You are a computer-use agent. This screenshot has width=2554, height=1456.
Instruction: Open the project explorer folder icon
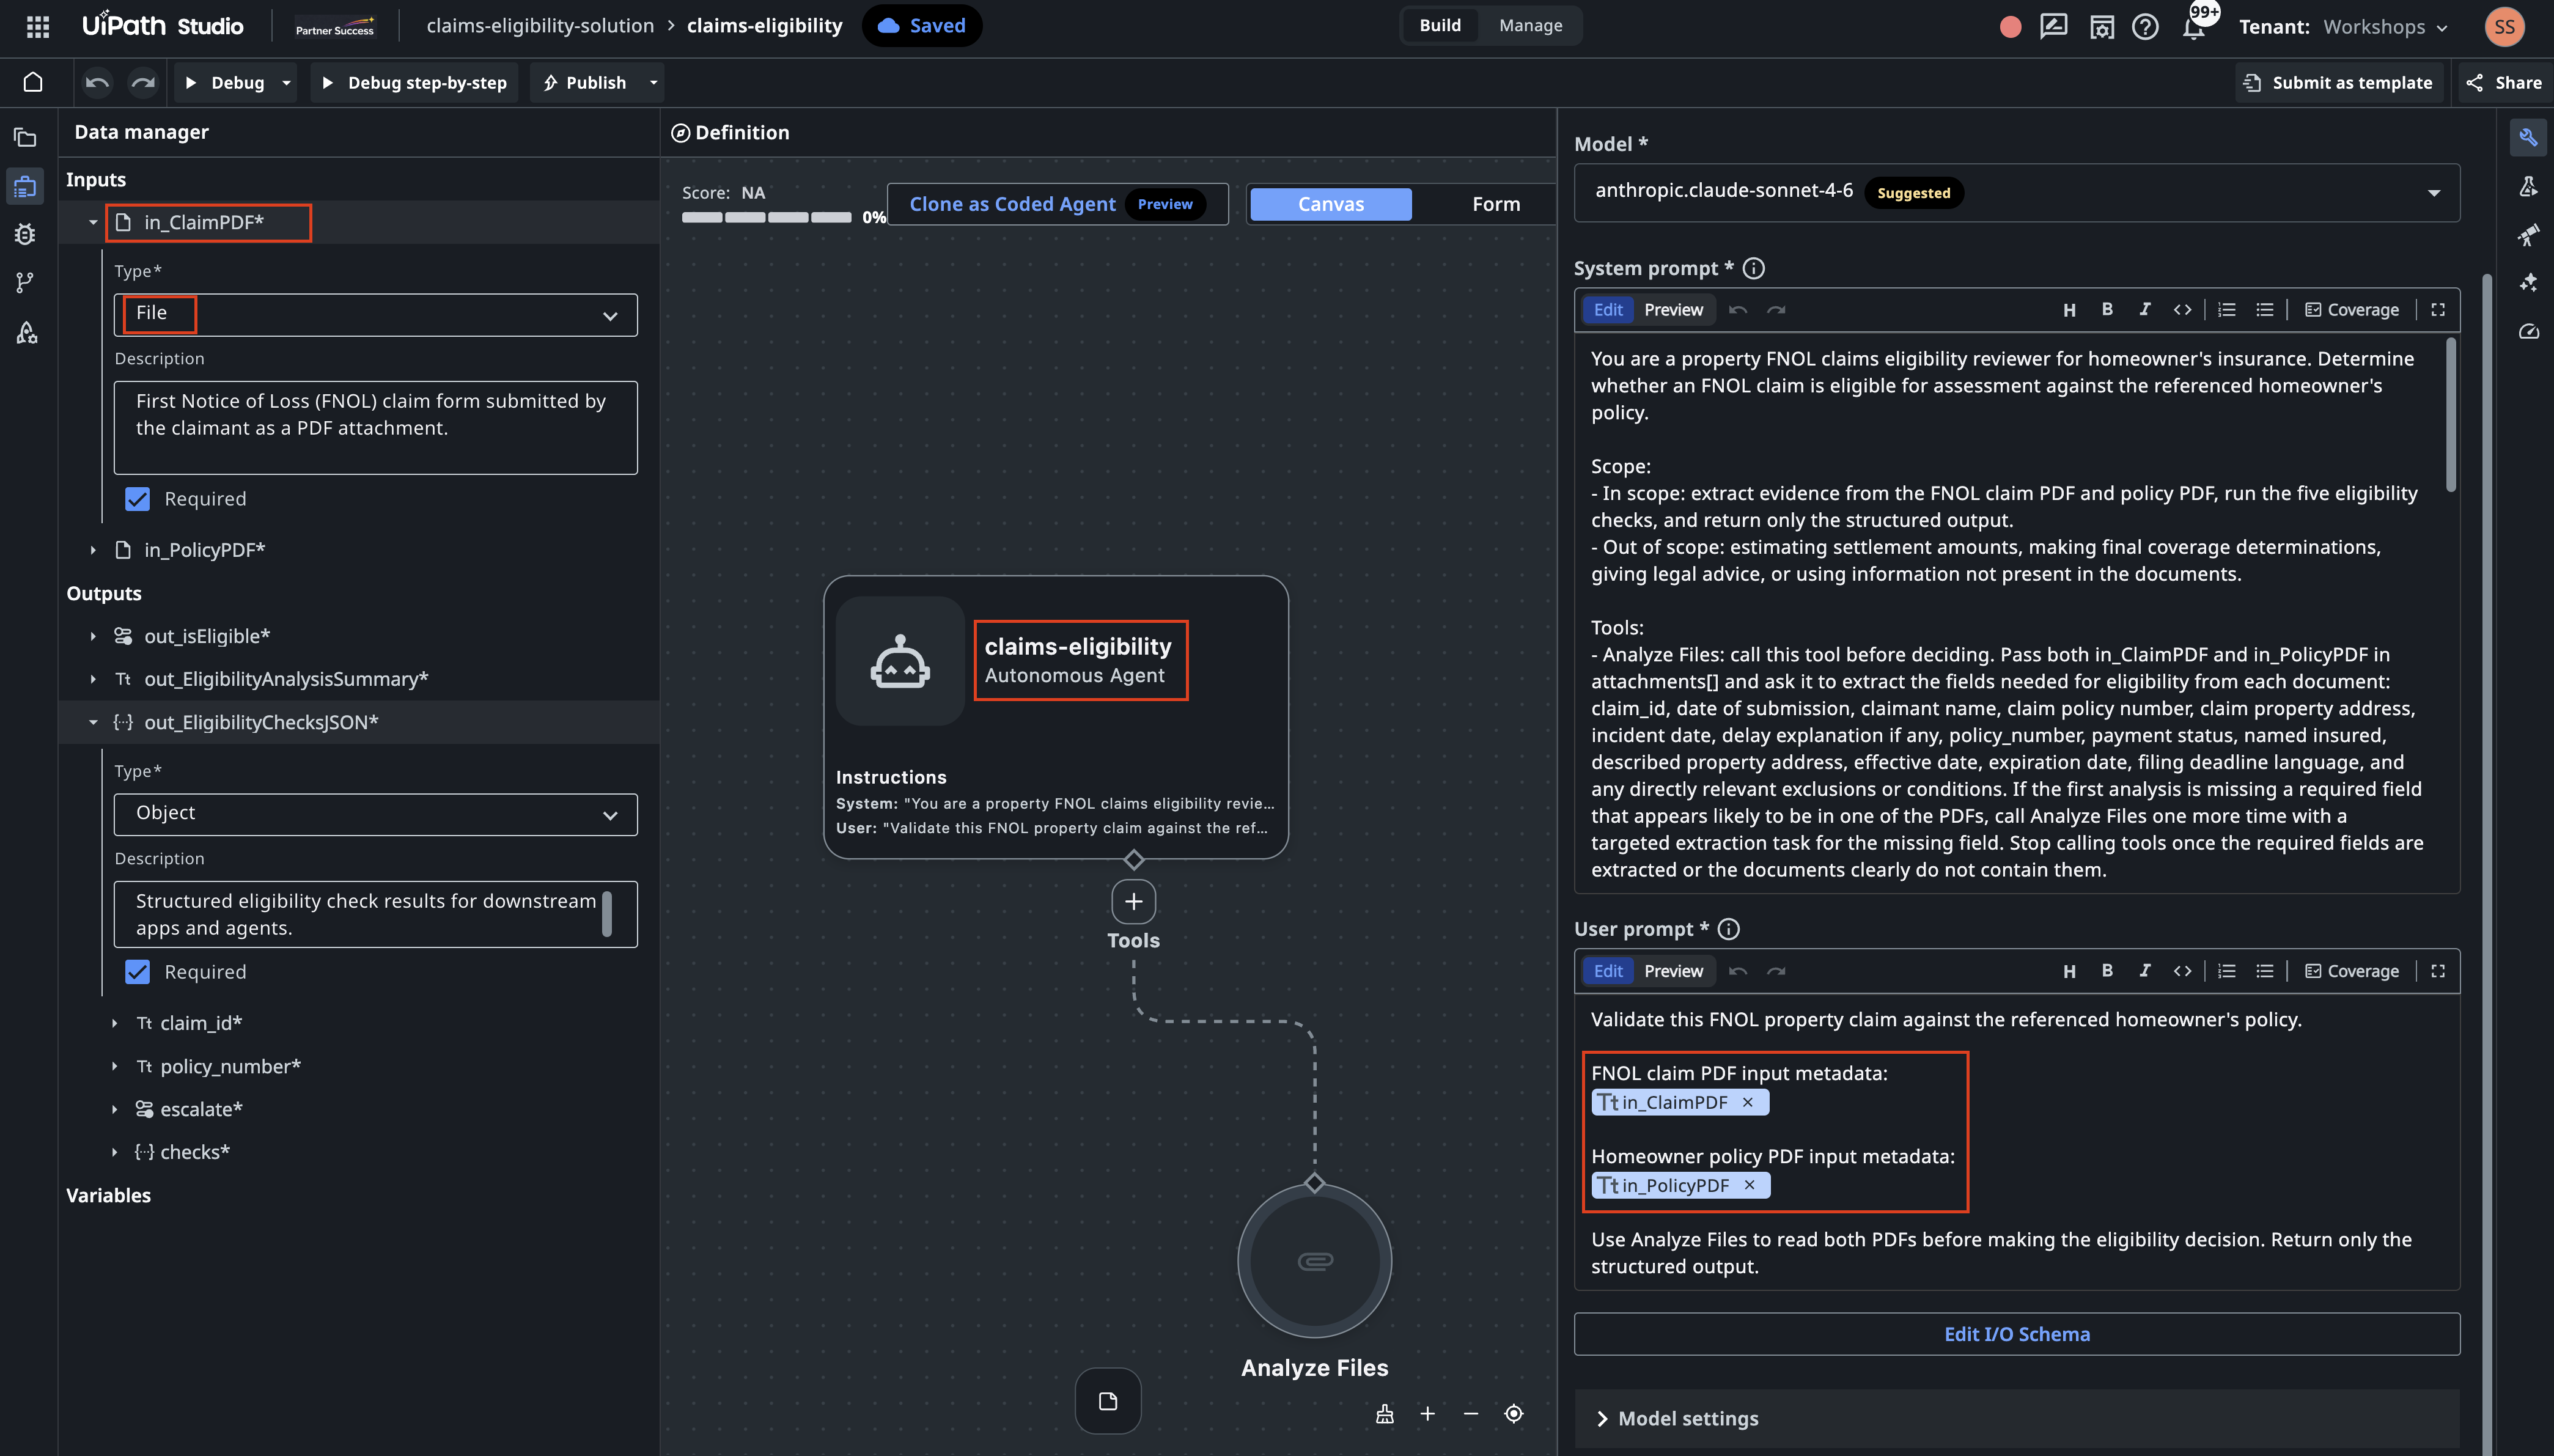point(26,138)
